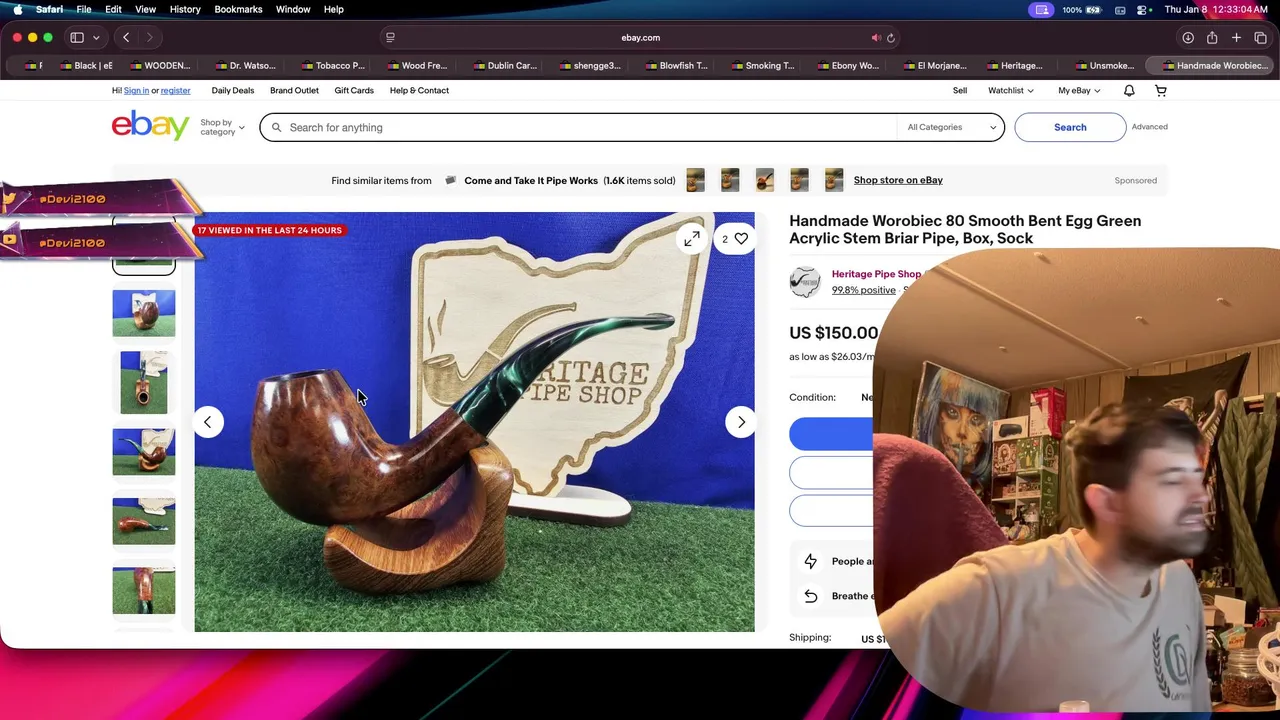Open notifications bell icon
1280x720 pixels.
click(x=1129, y=91)
